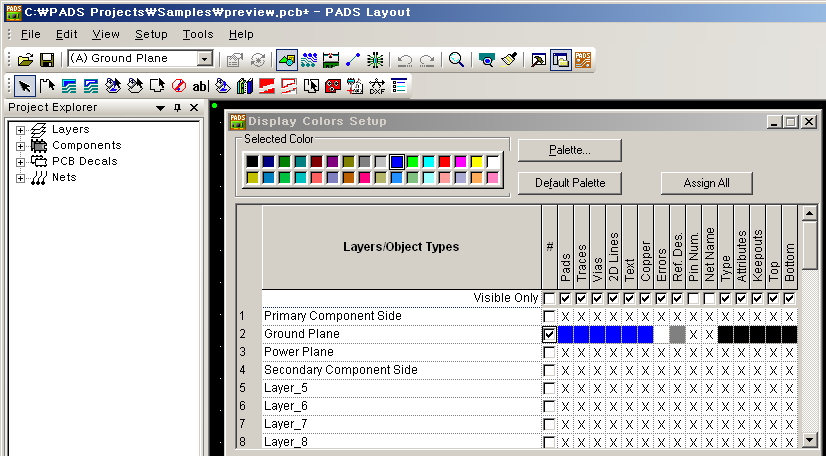Open the File menu
The height and width of the screenshot is (456, 826).
[x=31, y=34]
